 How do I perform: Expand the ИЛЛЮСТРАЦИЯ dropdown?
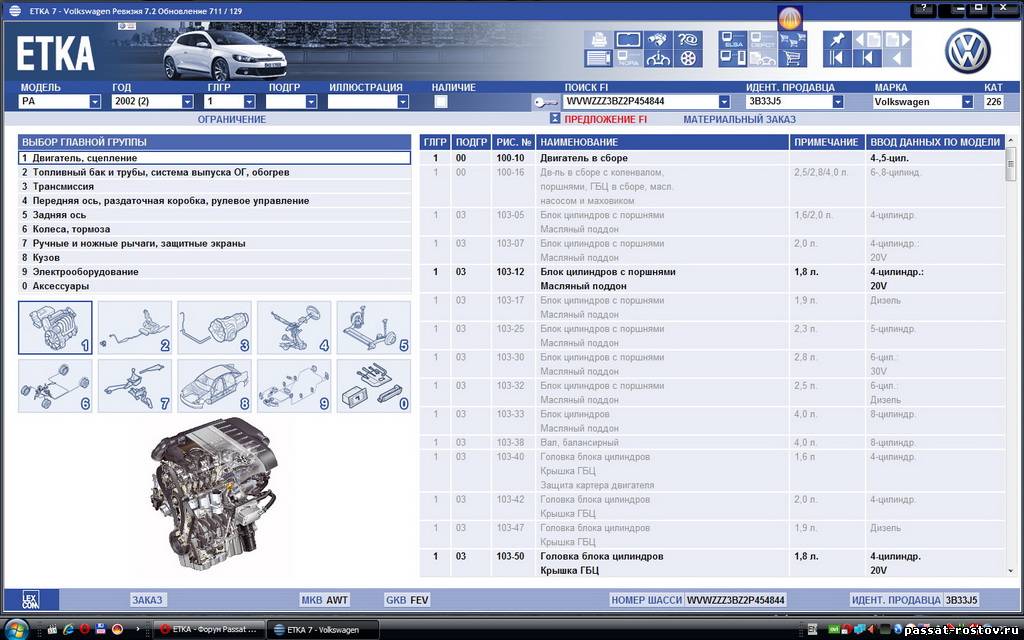[403, 102]
